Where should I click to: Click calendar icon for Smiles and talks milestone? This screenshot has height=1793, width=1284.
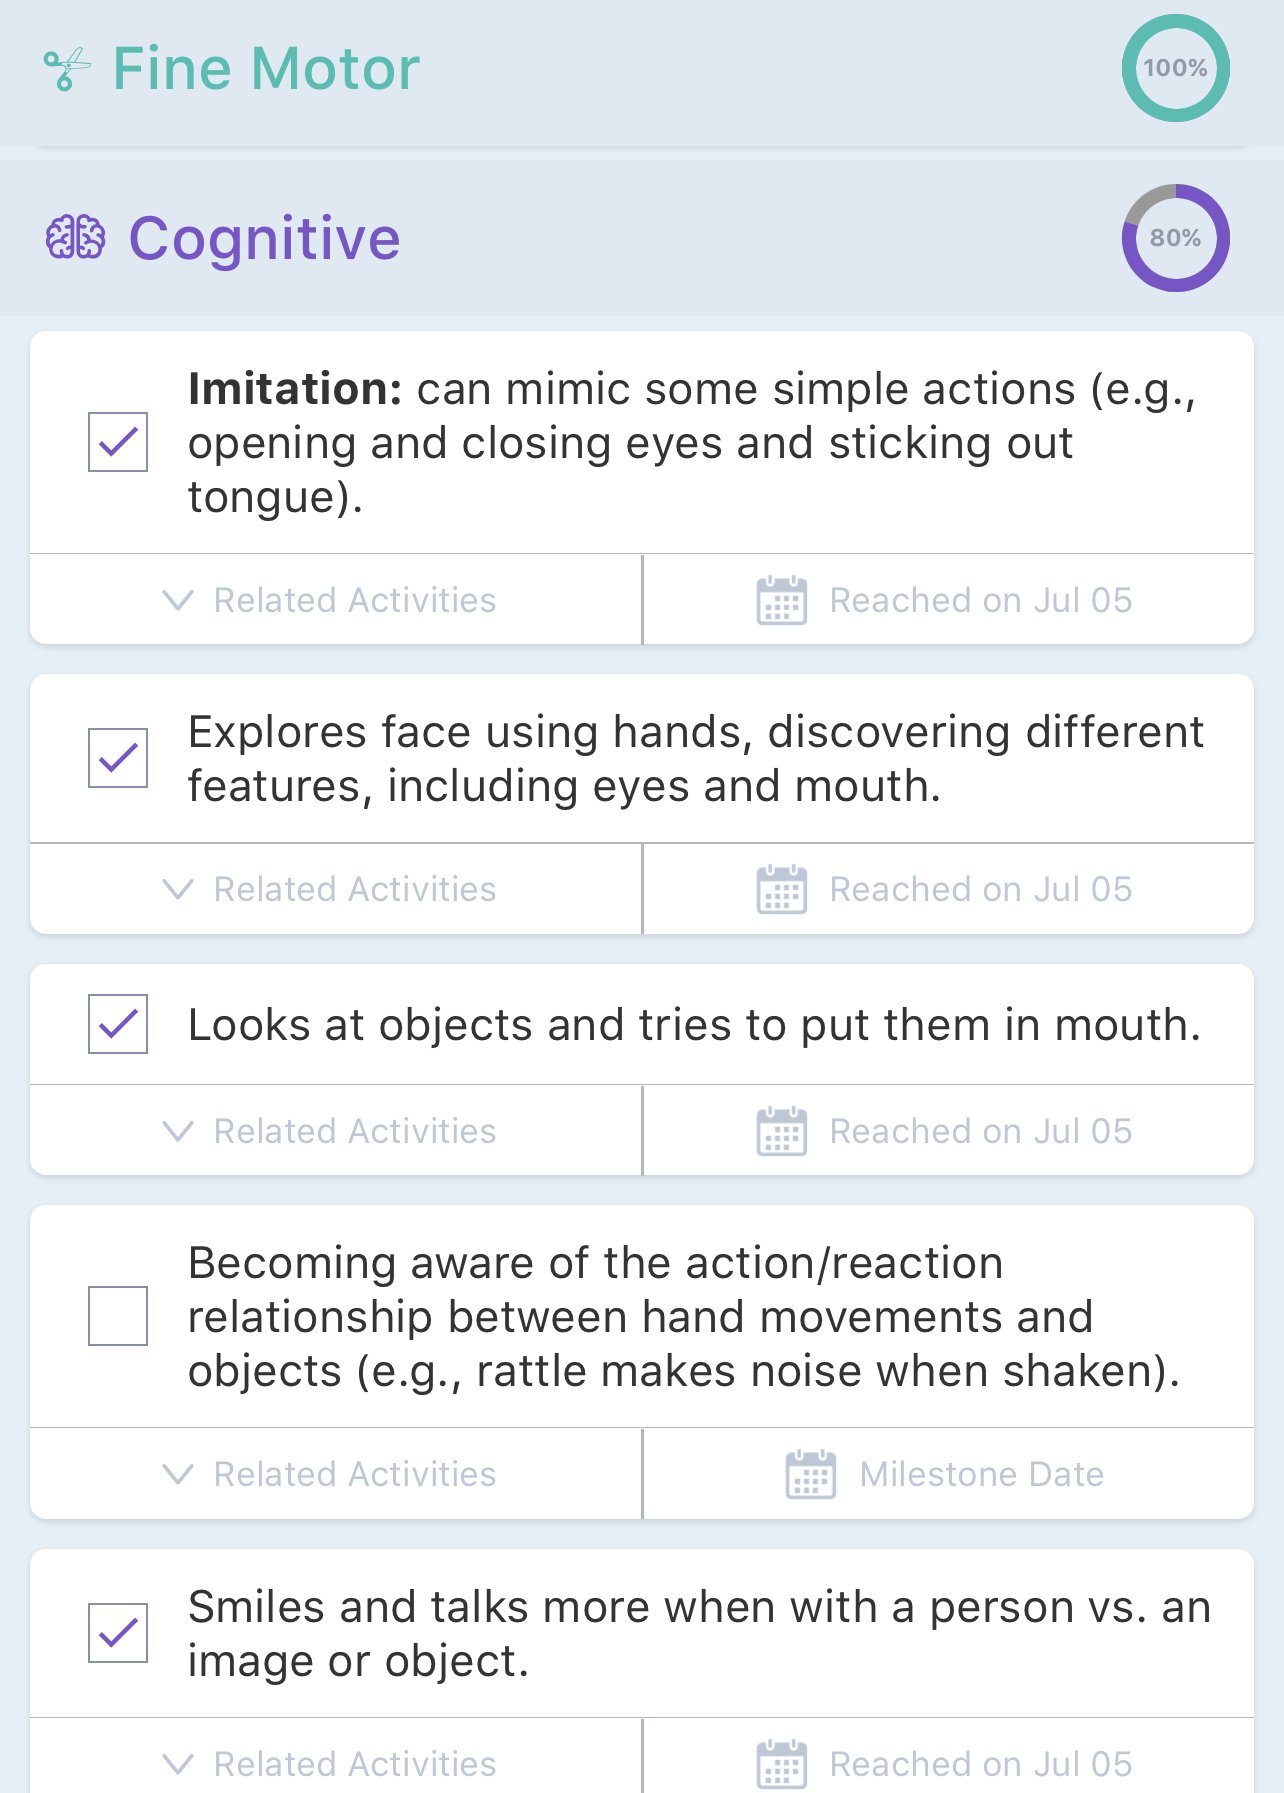click(781, 1763)
